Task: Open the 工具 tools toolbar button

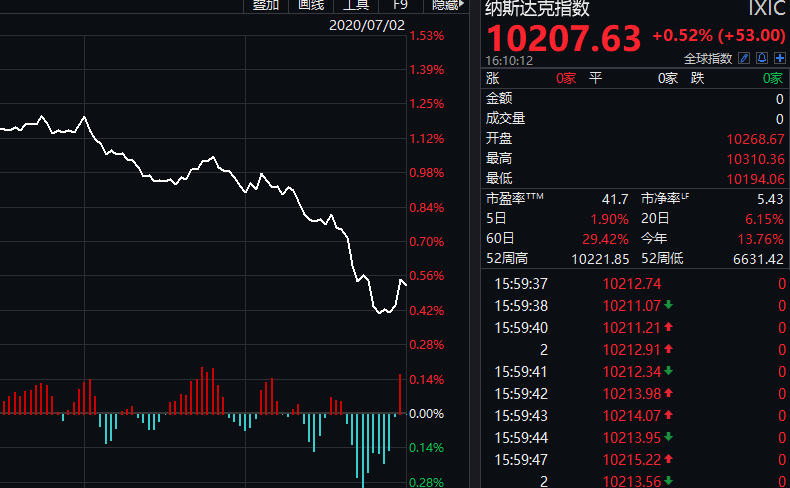Action: point(356,6)
